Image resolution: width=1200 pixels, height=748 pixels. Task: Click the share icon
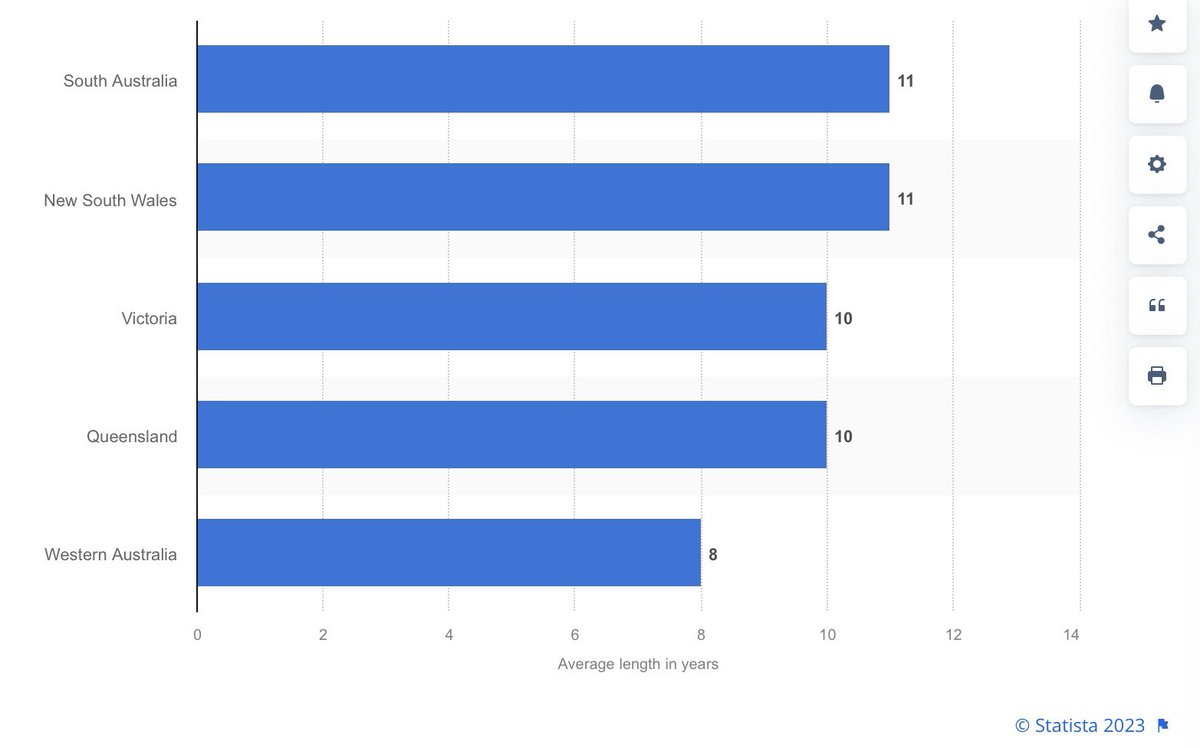tap(1157, 235)
